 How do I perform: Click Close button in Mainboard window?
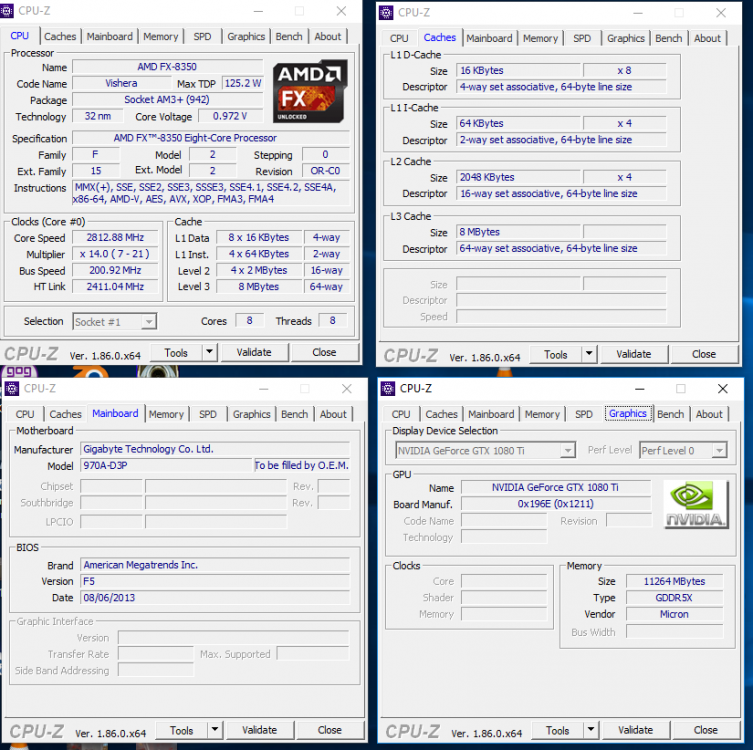pos(329,730)
